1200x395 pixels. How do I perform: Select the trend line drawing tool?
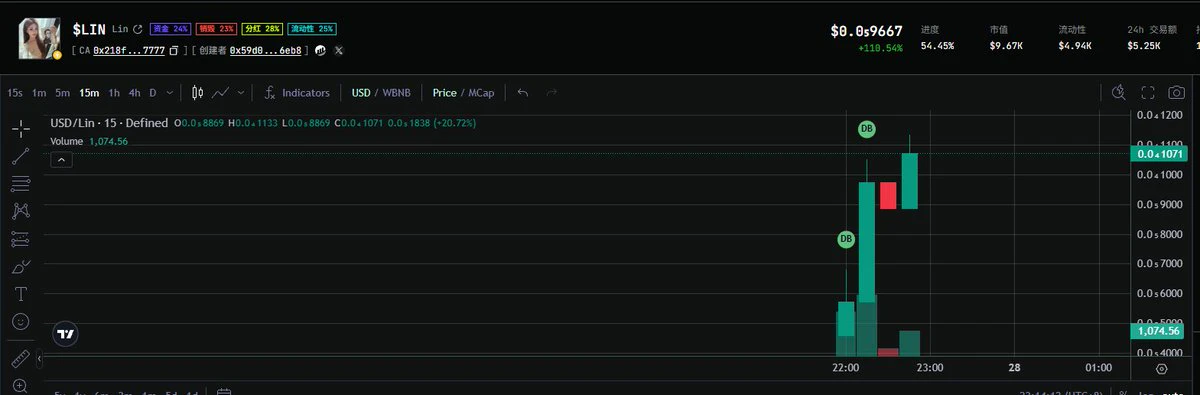[x=20, y=156]
